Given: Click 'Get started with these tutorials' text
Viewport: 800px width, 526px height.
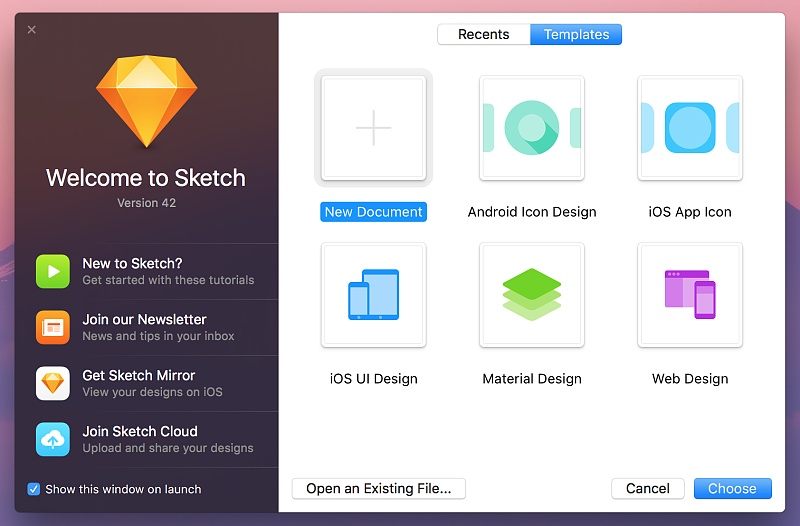Looking at the screenshot, I should [x=168, y=280].
